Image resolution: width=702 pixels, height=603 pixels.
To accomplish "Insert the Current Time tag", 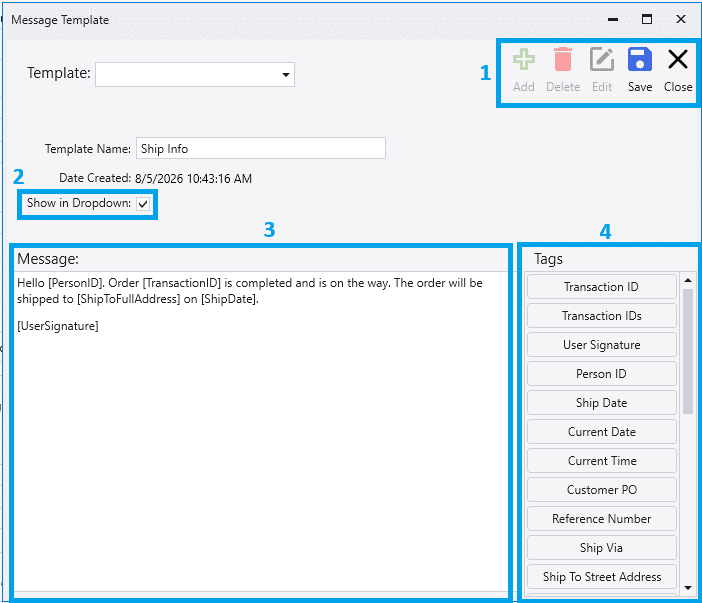I will point(601,461).
